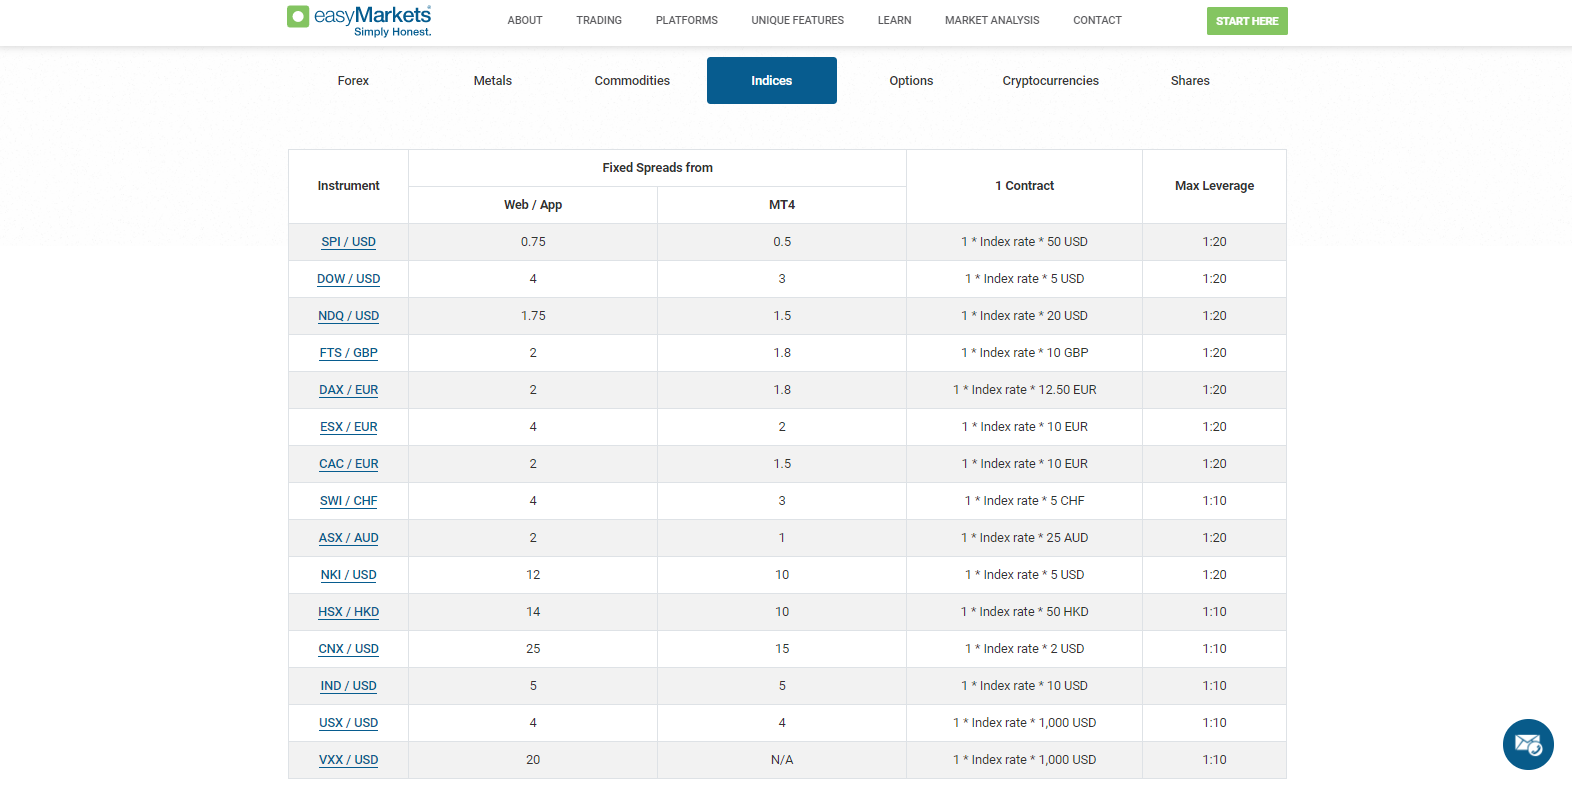The width and height of the screenshot is (1572, 789).
Task: Switch to the Forex tab
Action: click(x=353, y=80)
